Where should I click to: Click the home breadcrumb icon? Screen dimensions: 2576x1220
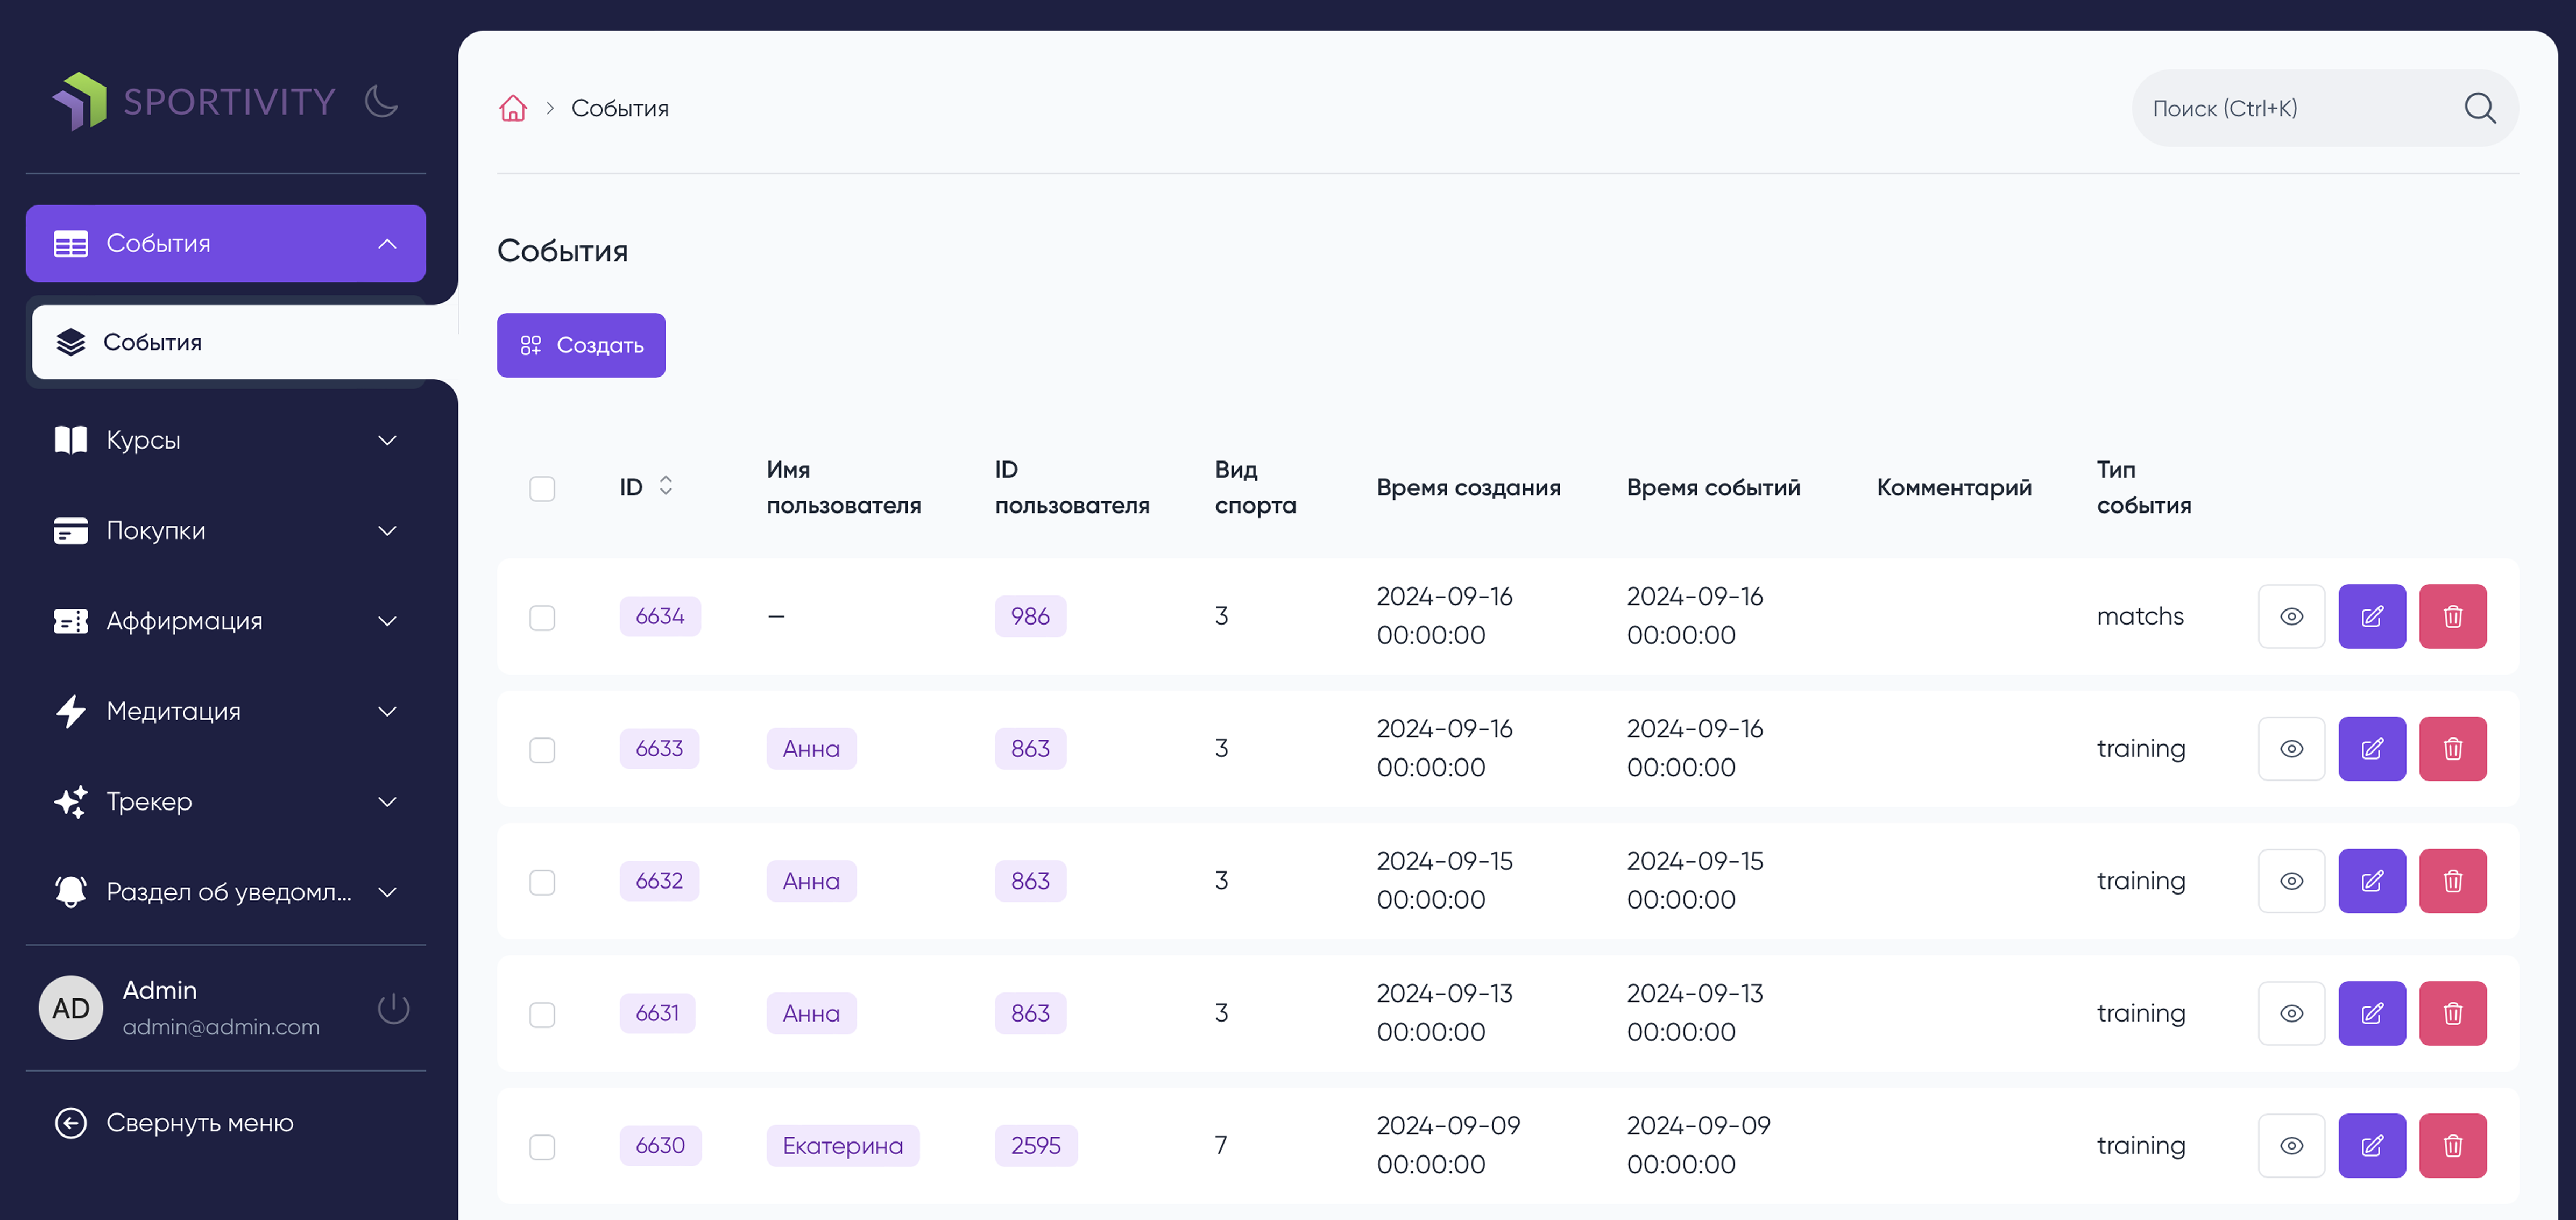click(513, 108)
